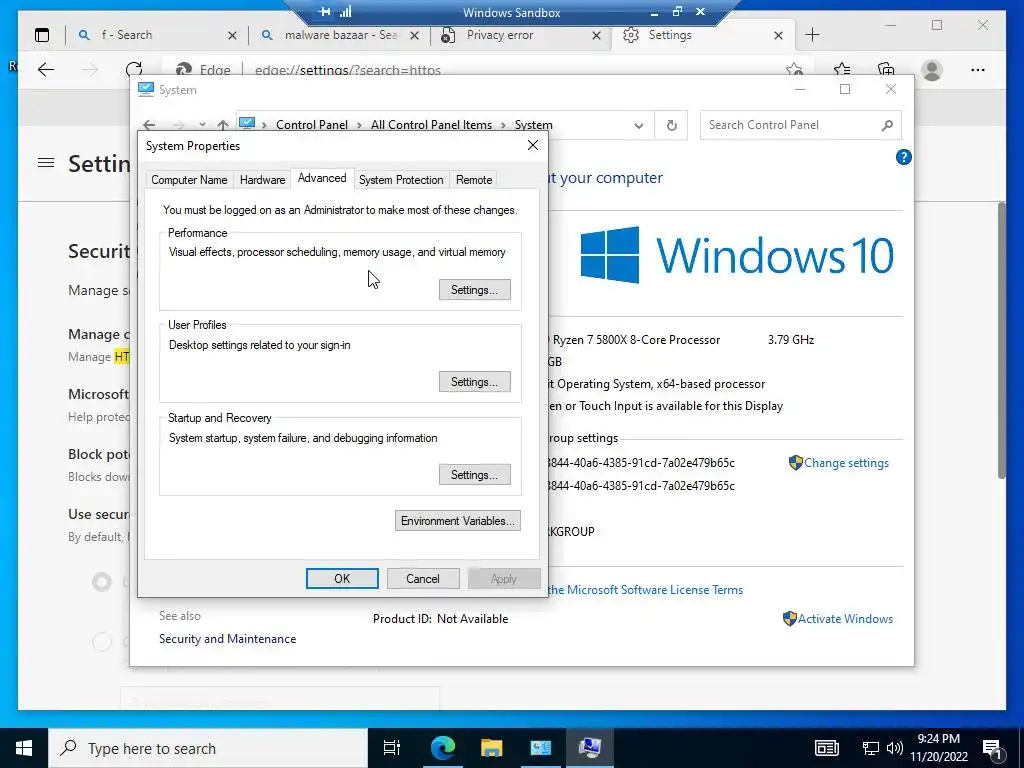
Task: Open Edge Settings and more menu
Action: [x=978, y=70]
